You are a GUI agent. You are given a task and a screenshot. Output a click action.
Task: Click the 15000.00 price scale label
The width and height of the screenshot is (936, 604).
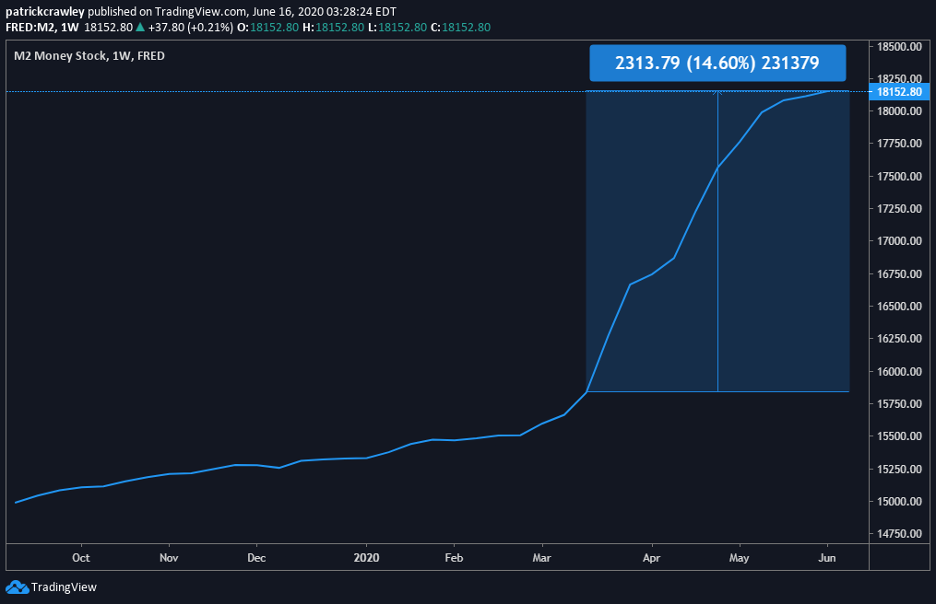898,502
